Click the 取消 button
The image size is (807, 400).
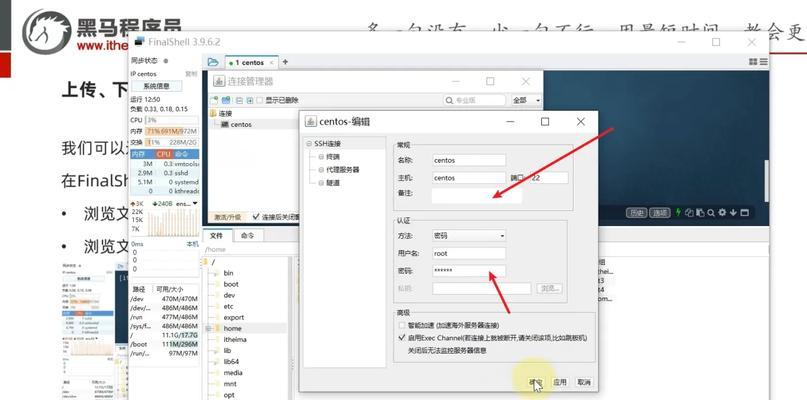point(584,382)
